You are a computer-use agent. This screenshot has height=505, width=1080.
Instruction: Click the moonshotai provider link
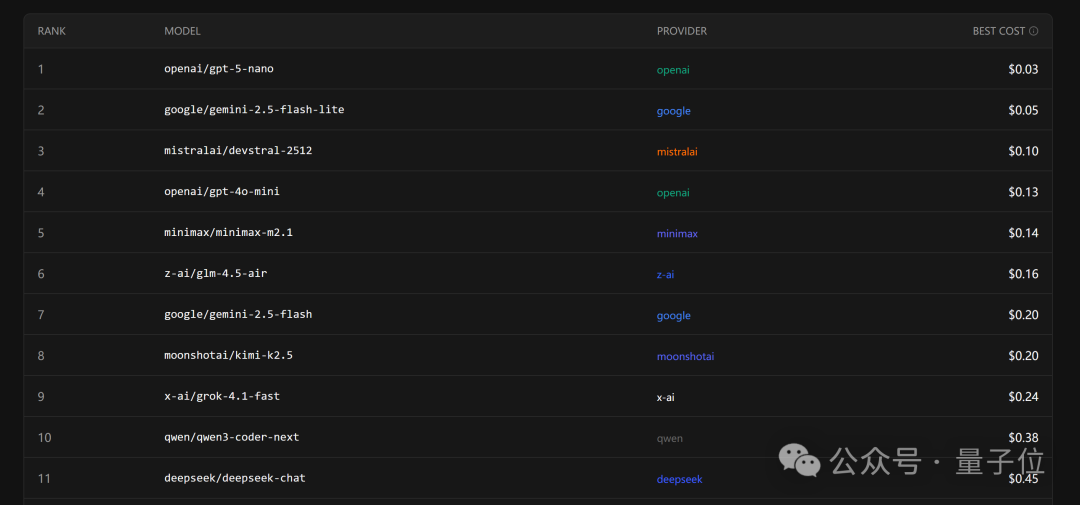pos(685,357)
